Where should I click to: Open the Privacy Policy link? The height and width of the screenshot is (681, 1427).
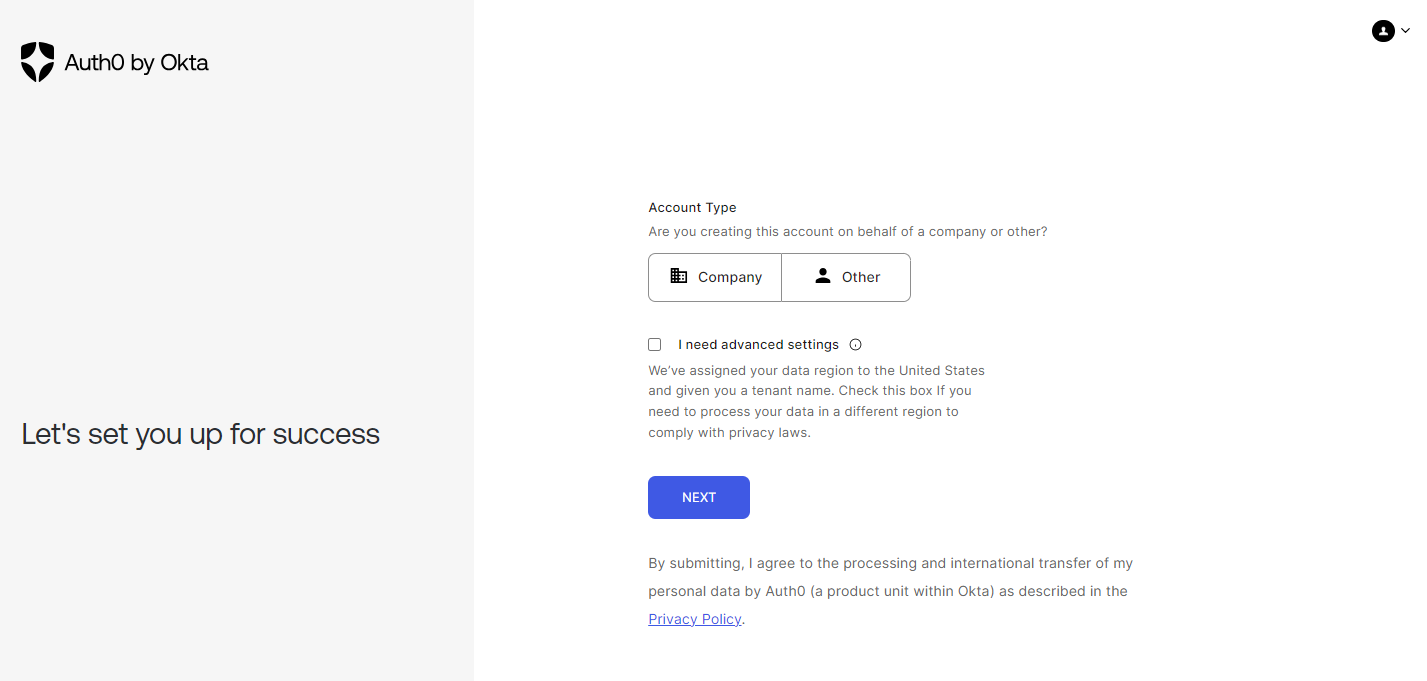coord(695,619)
